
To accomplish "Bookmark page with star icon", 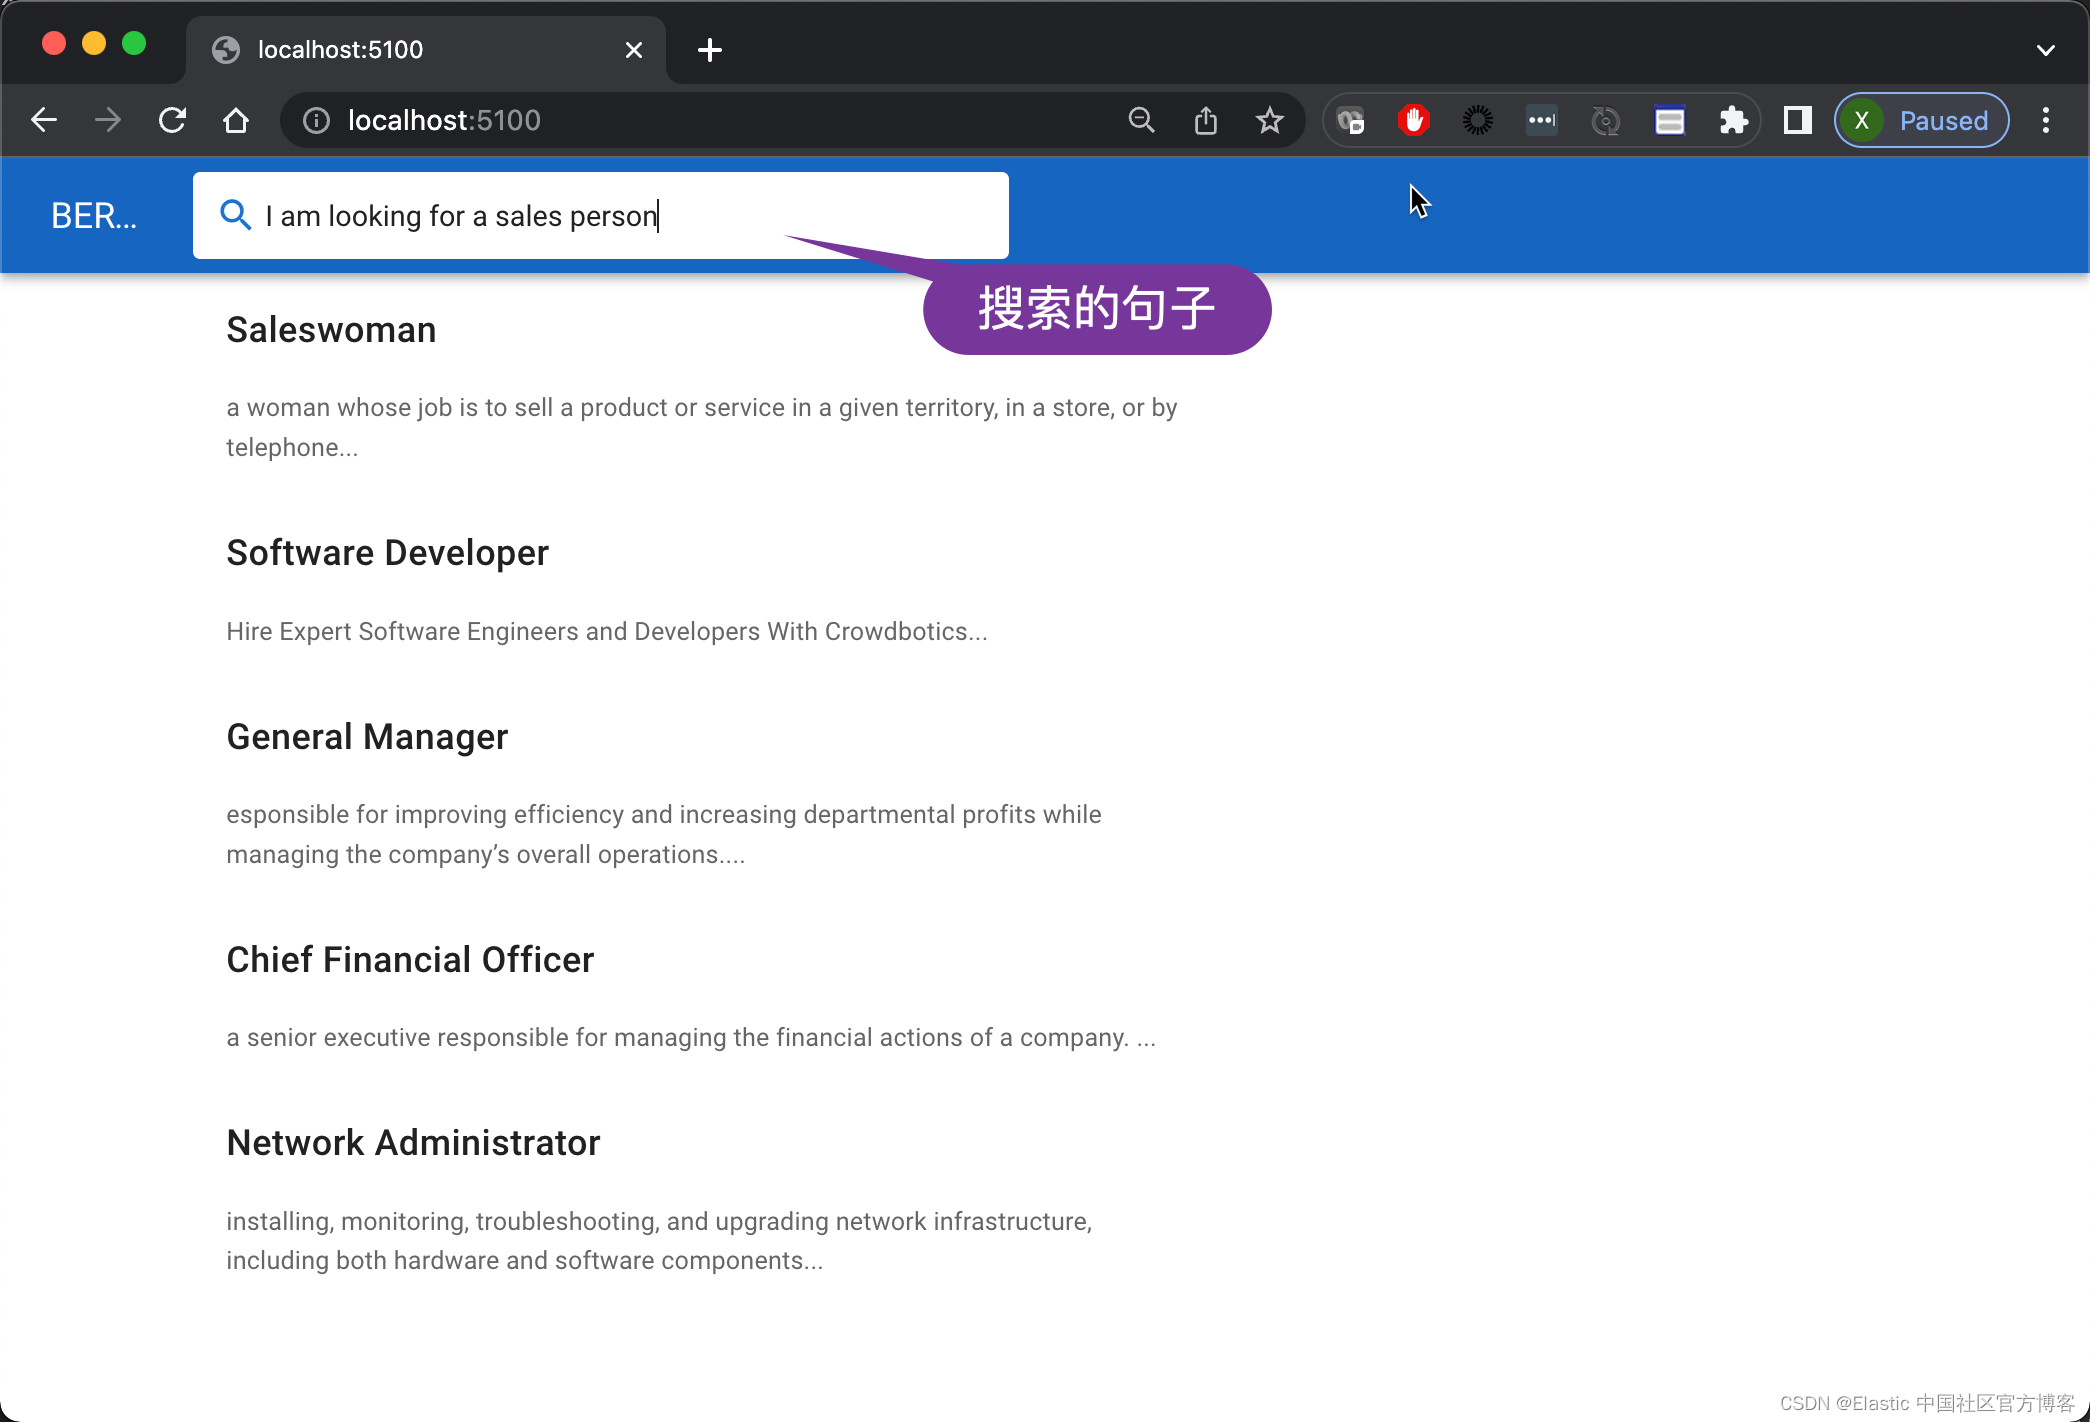I will (1269, 120).
